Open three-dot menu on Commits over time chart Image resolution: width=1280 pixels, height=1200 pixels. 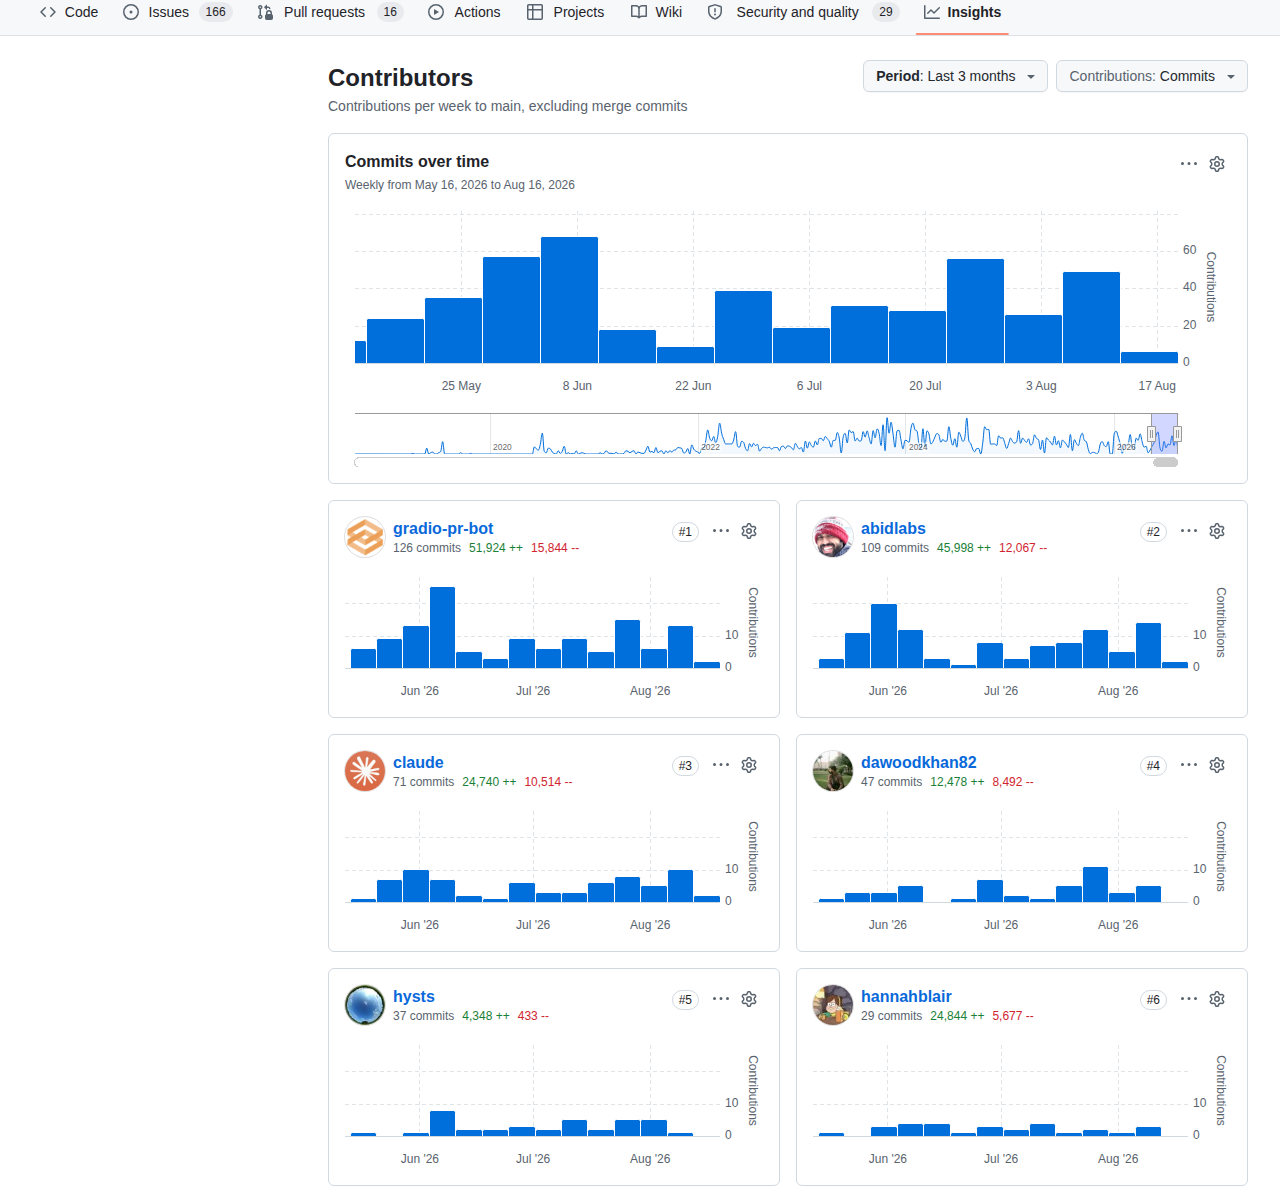[1189, 164]
